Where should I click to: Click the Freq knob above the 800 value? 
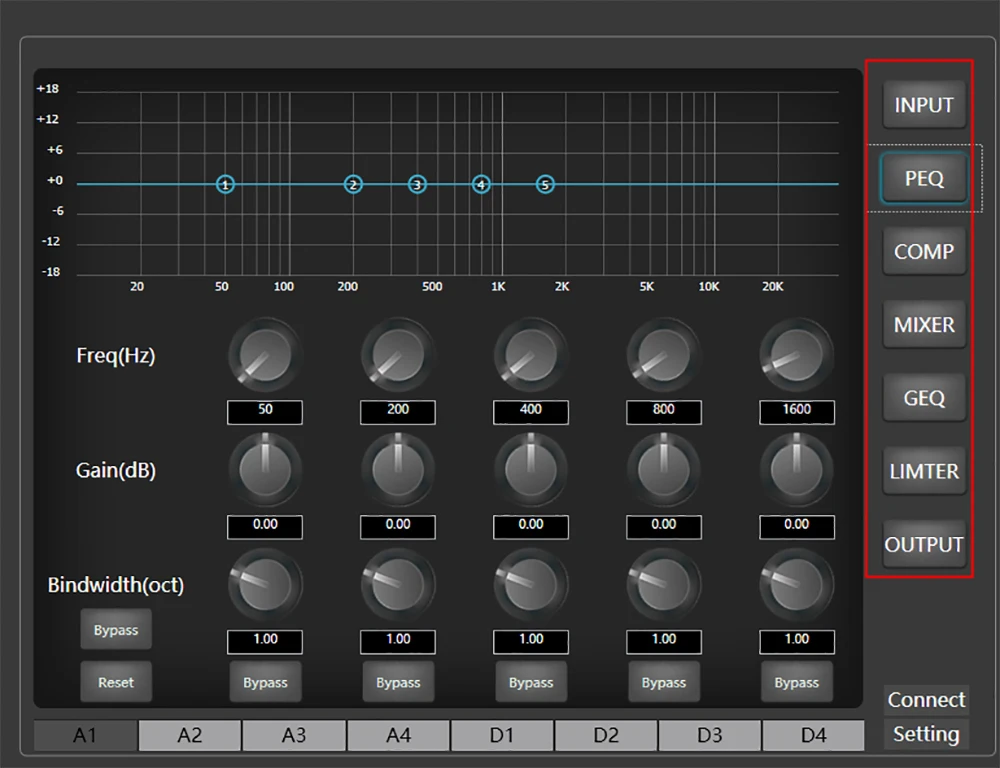click(664, 355)
